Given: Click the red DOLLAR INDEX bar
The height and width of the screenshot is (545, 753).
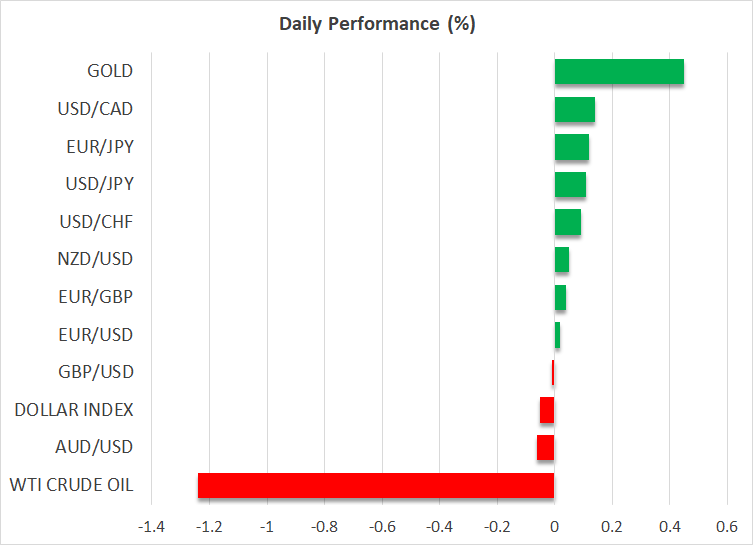Looking at the screenshot, I should click(547, 410).
